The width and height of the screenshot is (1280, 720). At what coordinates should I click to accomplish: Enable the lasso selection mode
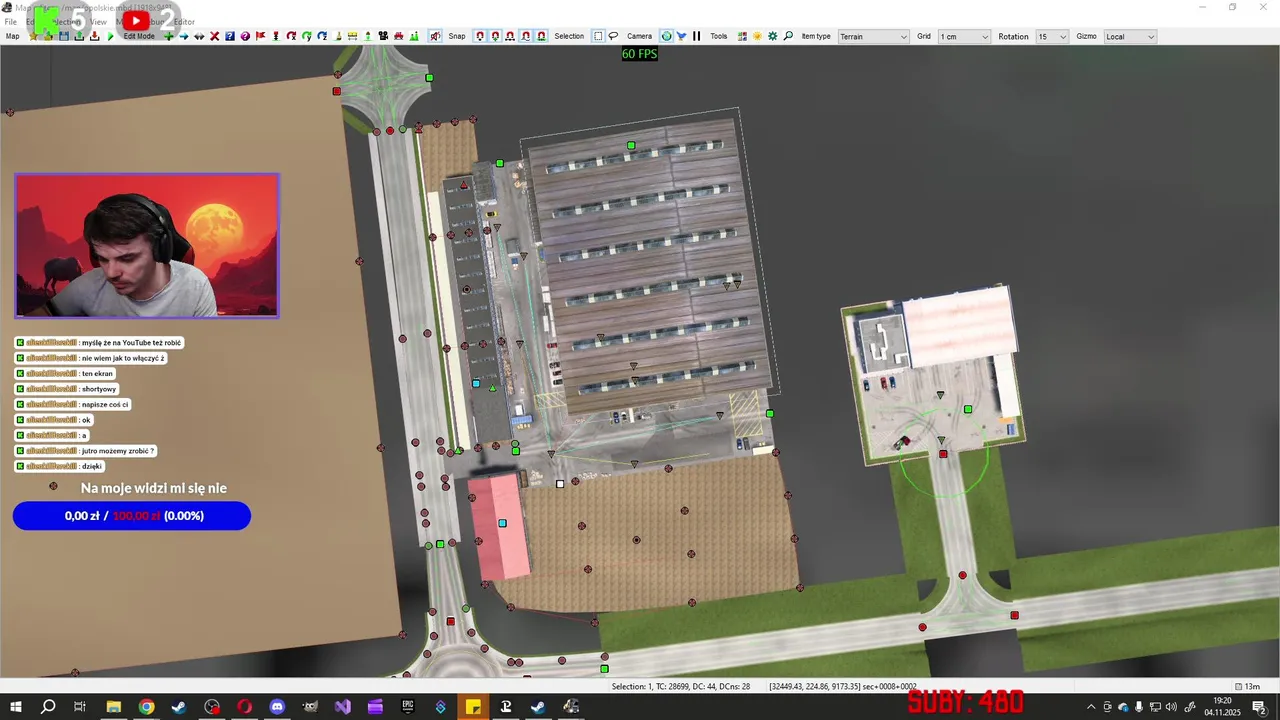613,36
